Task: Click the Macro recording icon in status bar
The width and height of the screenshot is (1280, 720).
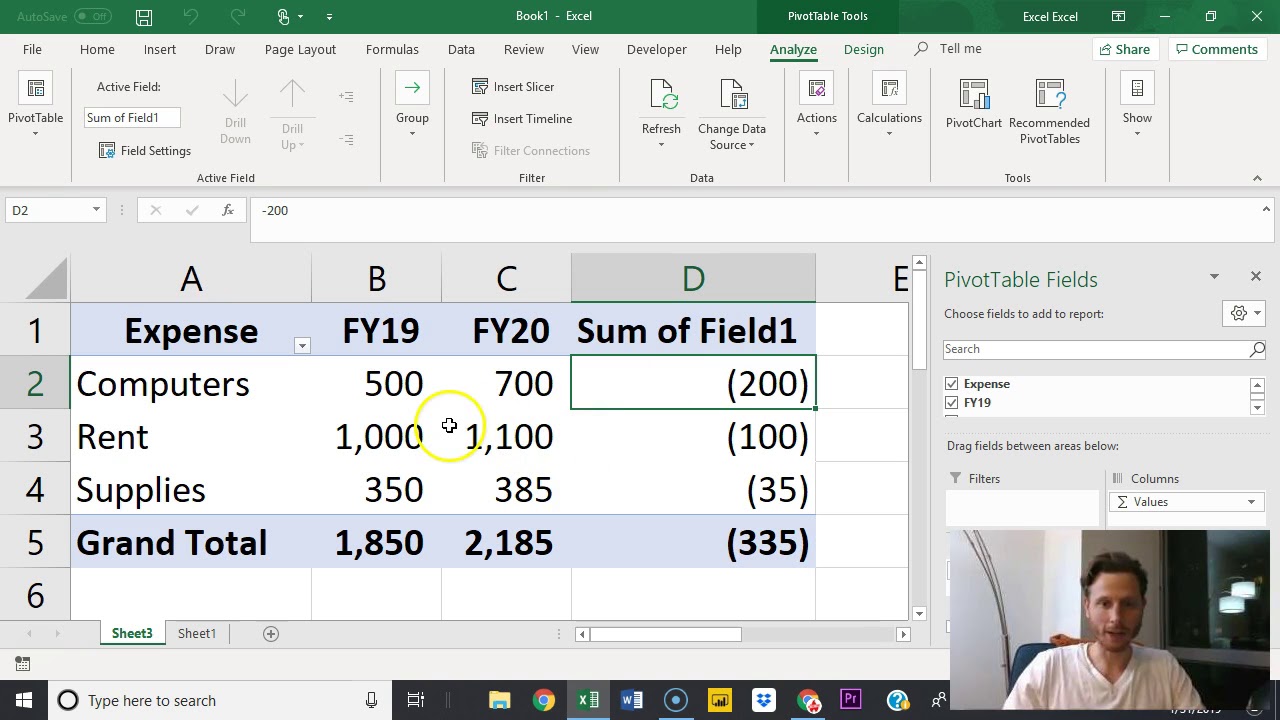Action: pos(23,664)
